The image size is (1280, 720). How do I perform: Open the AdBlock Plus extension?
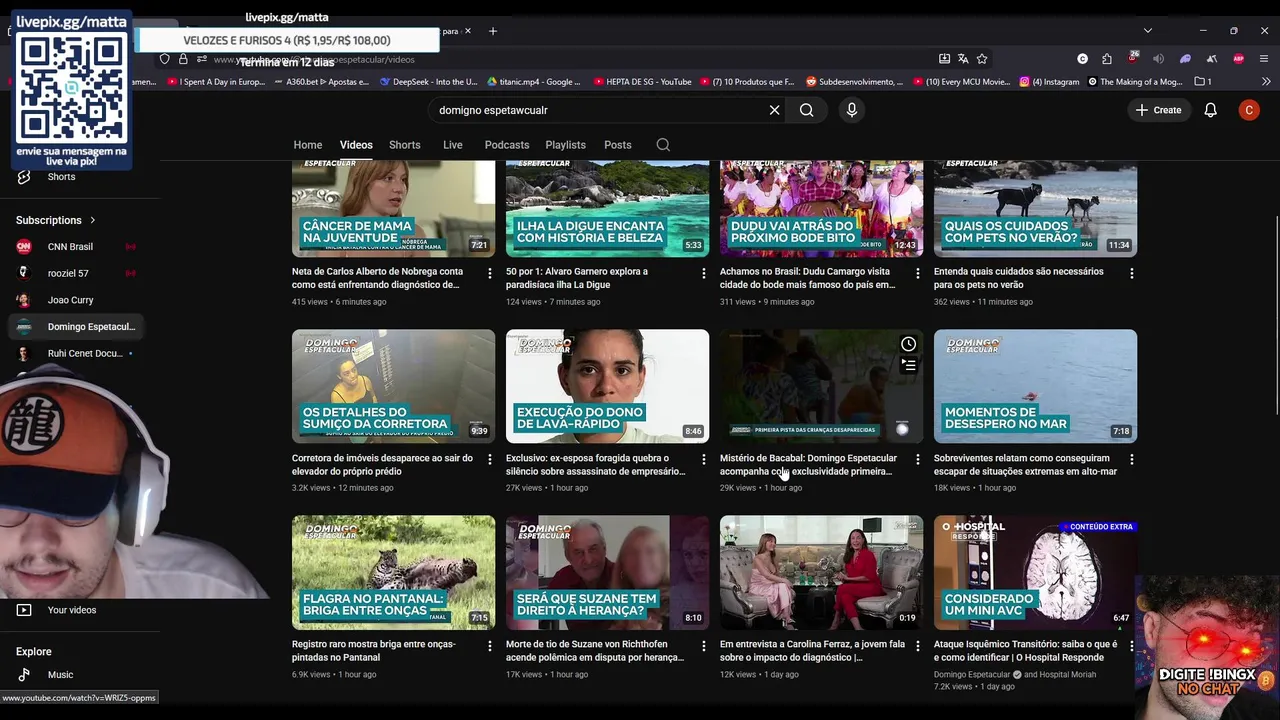click(x=1239, y=59)
